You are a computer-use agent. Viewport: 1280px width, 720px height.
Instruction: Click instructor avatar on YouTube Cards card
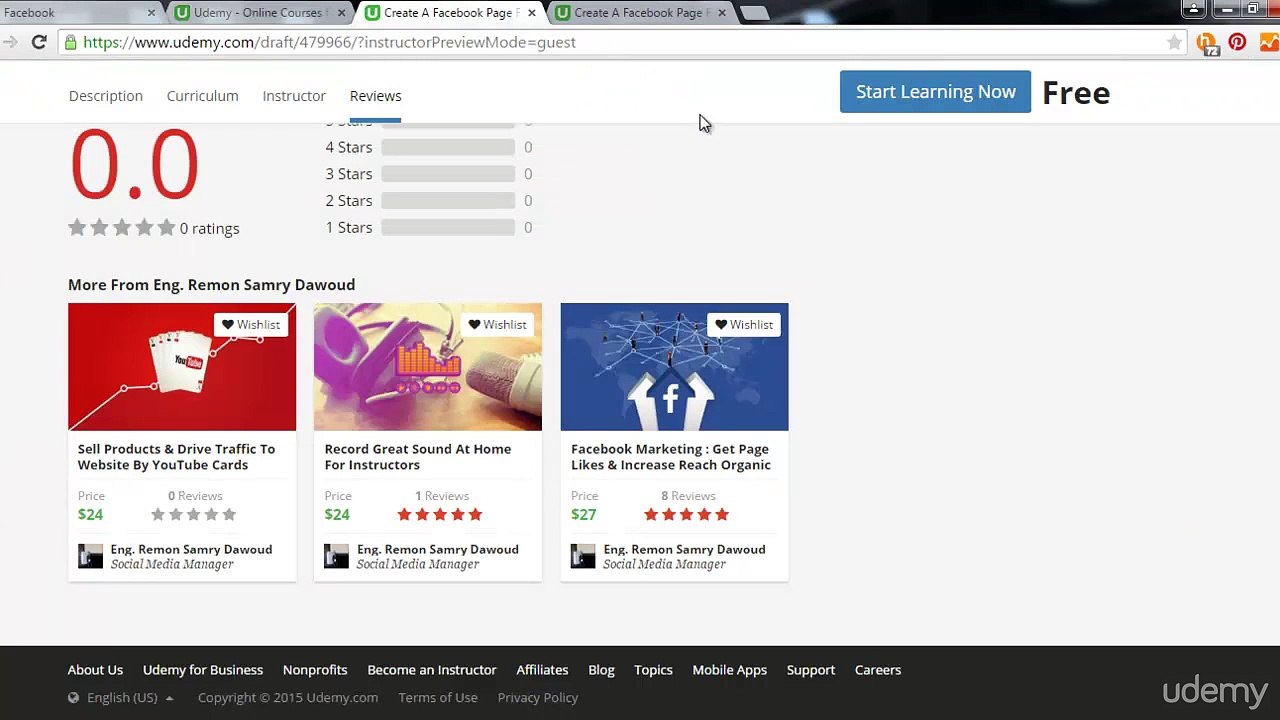tap(90, 556)
